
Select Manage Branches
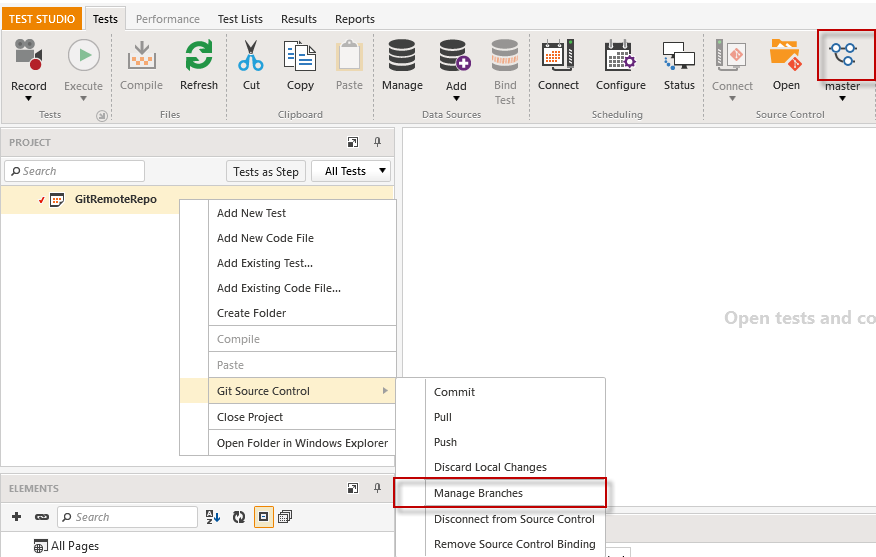coord(515,493)
